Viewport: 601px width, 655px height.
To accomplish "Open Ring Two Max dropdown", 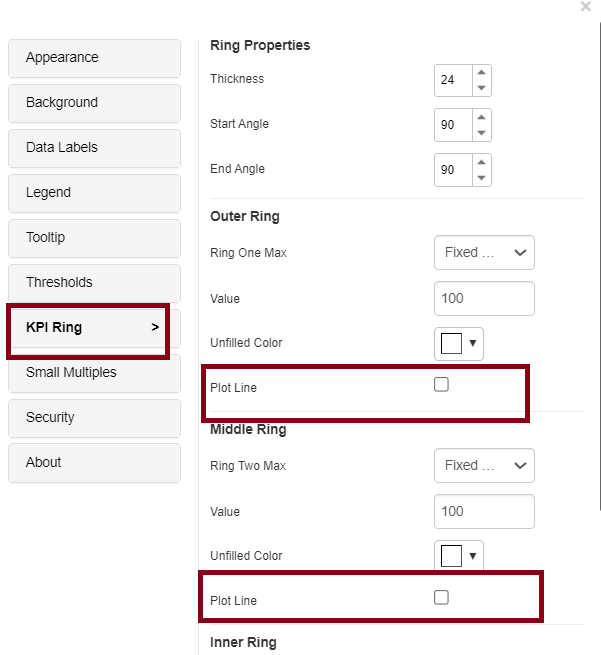I will point(484,466).
